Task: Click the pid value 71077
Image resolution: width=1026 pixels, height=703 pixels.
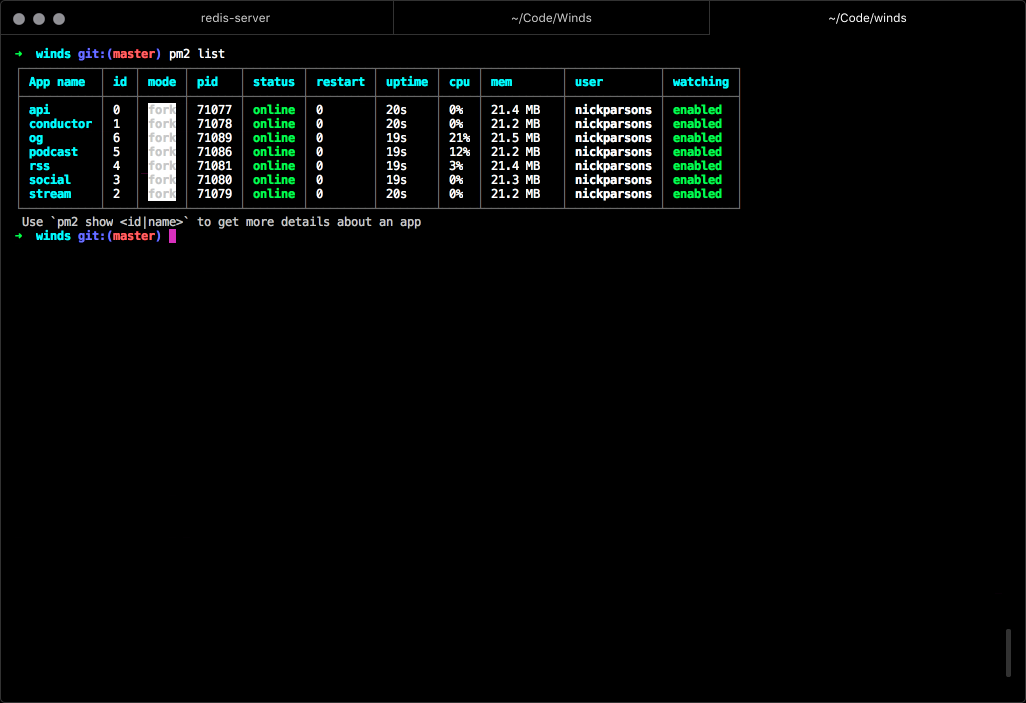Action: (x=214, y=110)
